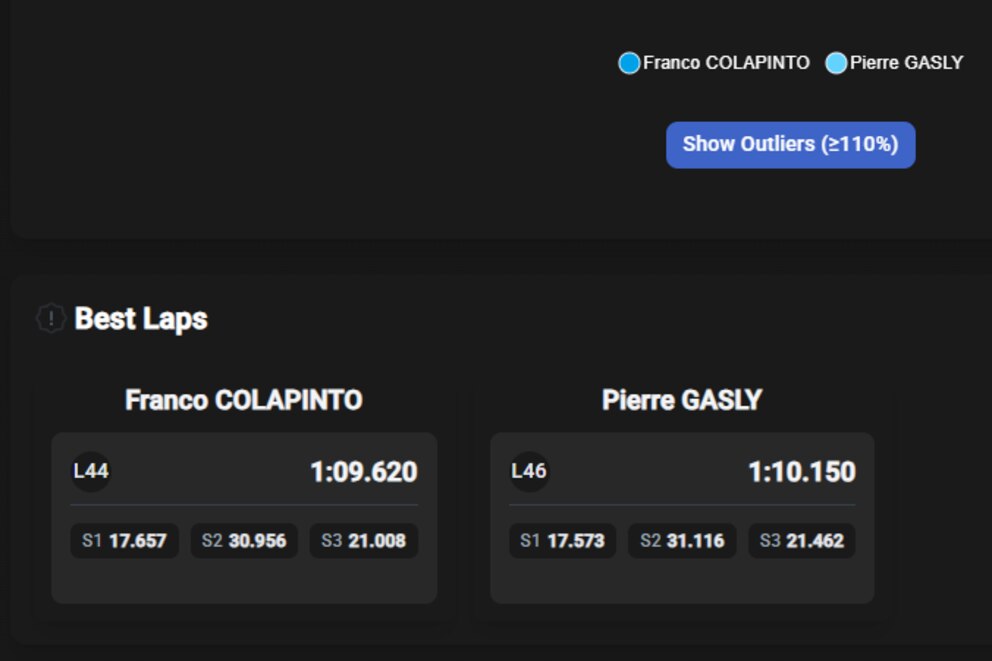992x661 pixels.
Task: Click Franco COLAPINTO's blue legend dot
Action: (629, 63)
